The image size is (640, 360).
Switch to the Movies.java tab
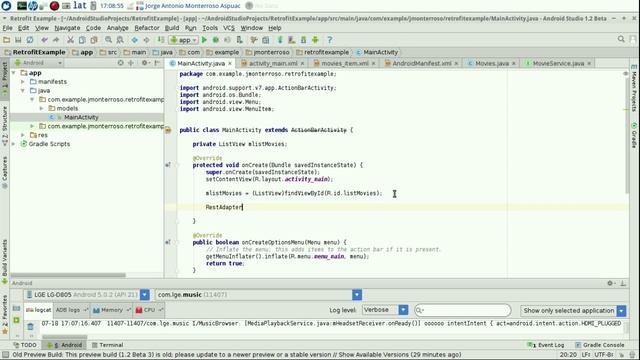click(x=491, y=63)
